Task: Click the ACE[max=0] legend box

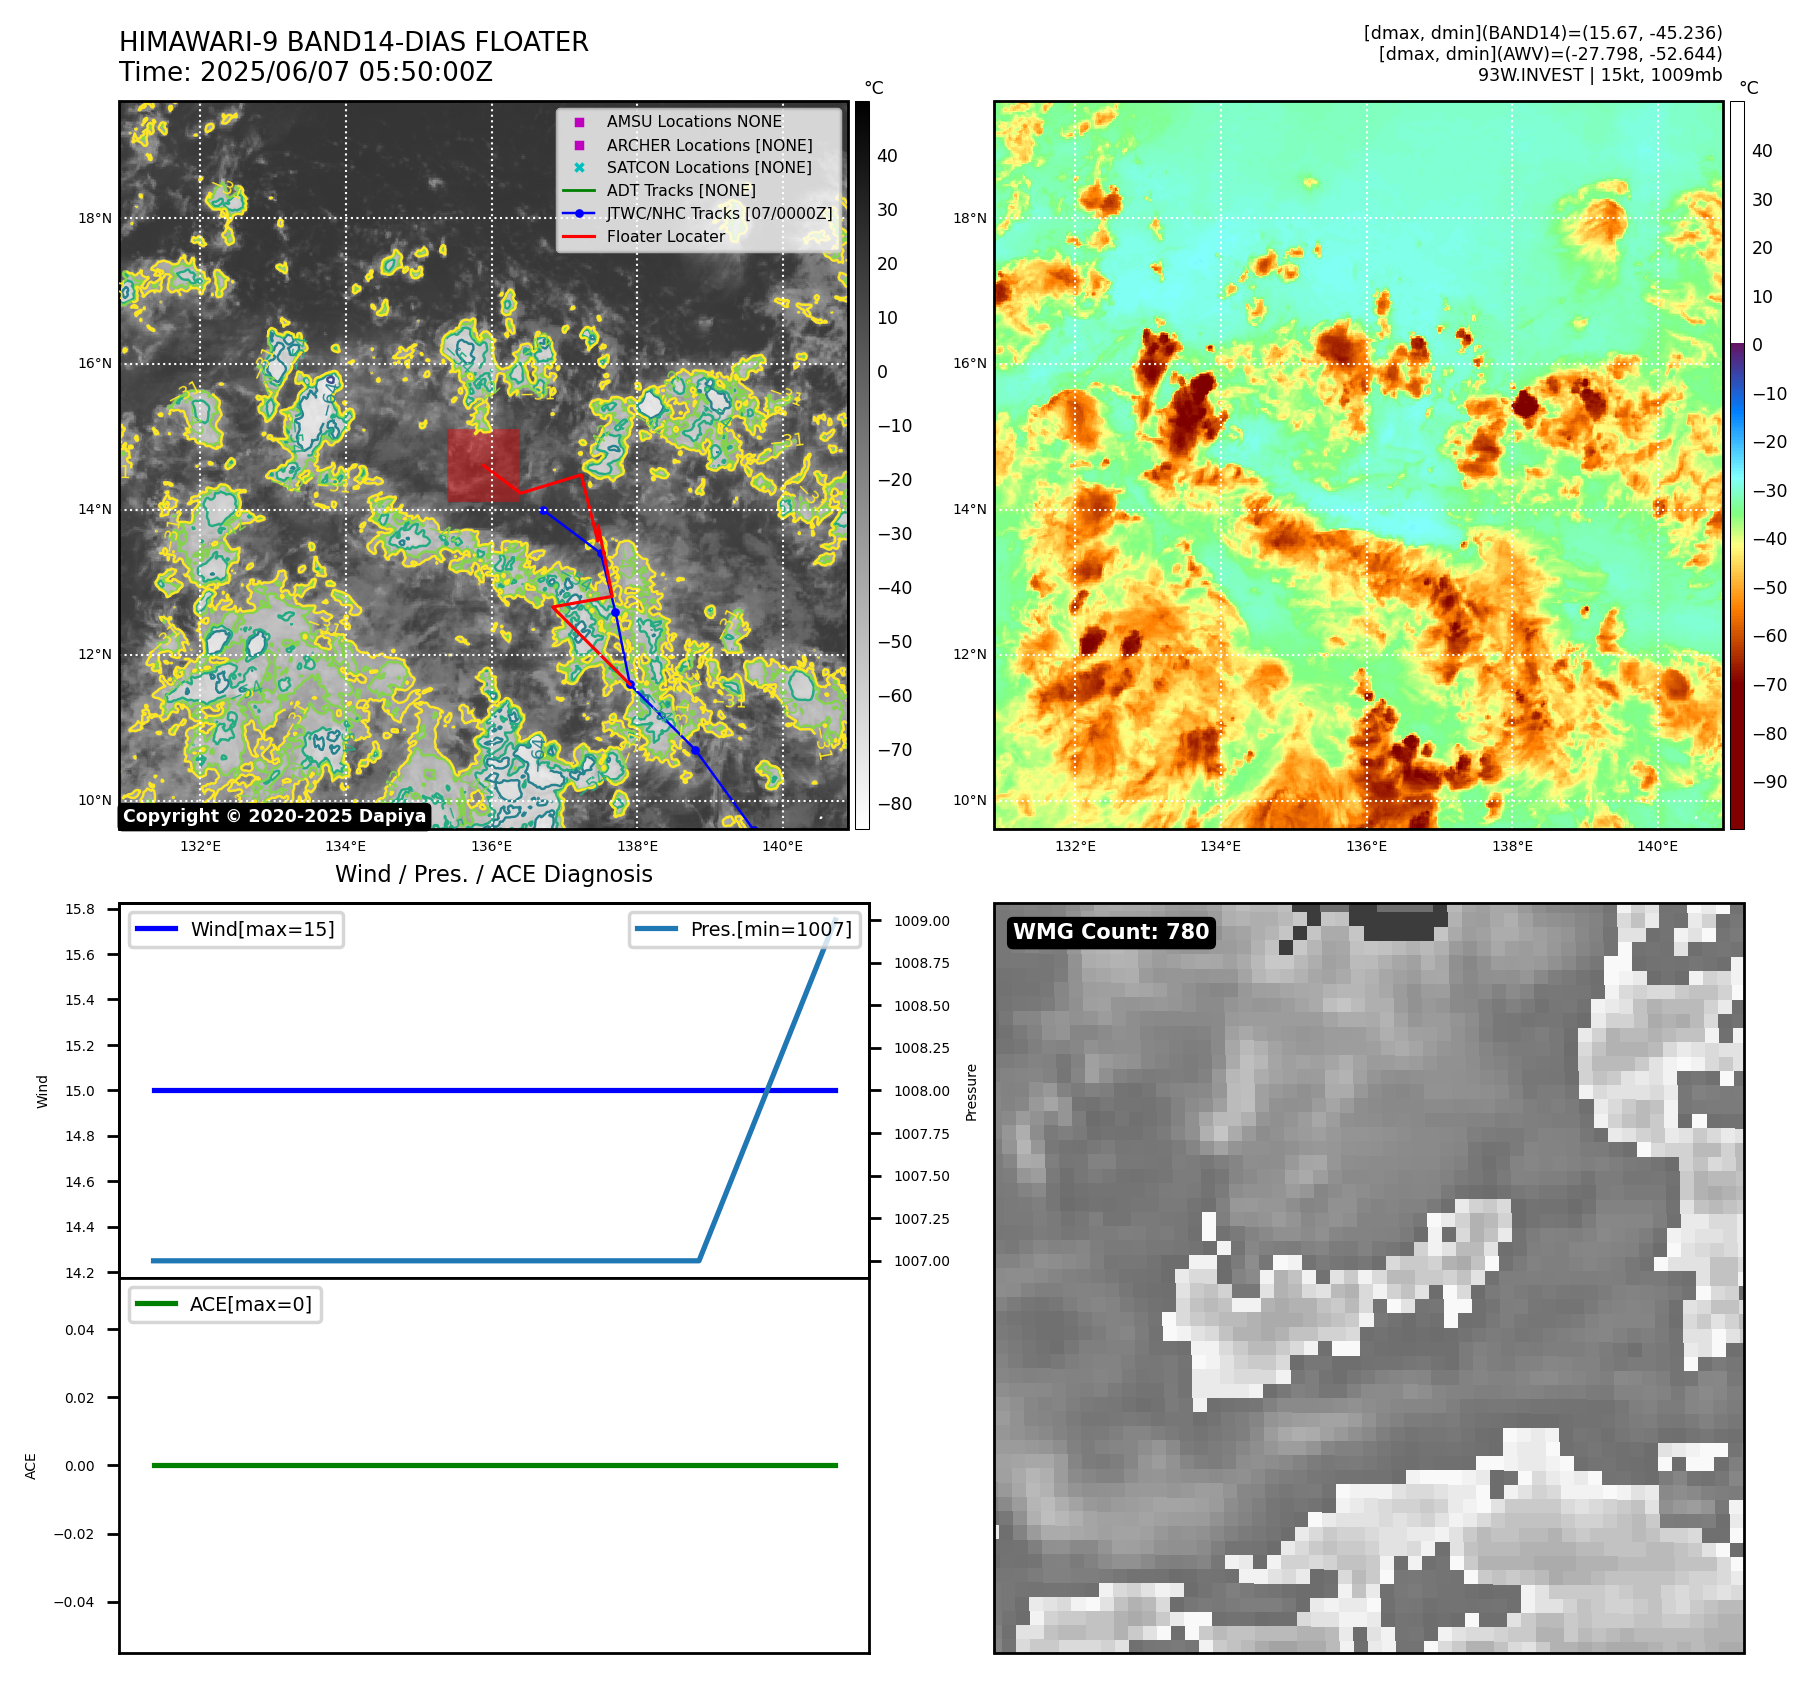Action: (225, 1304)
